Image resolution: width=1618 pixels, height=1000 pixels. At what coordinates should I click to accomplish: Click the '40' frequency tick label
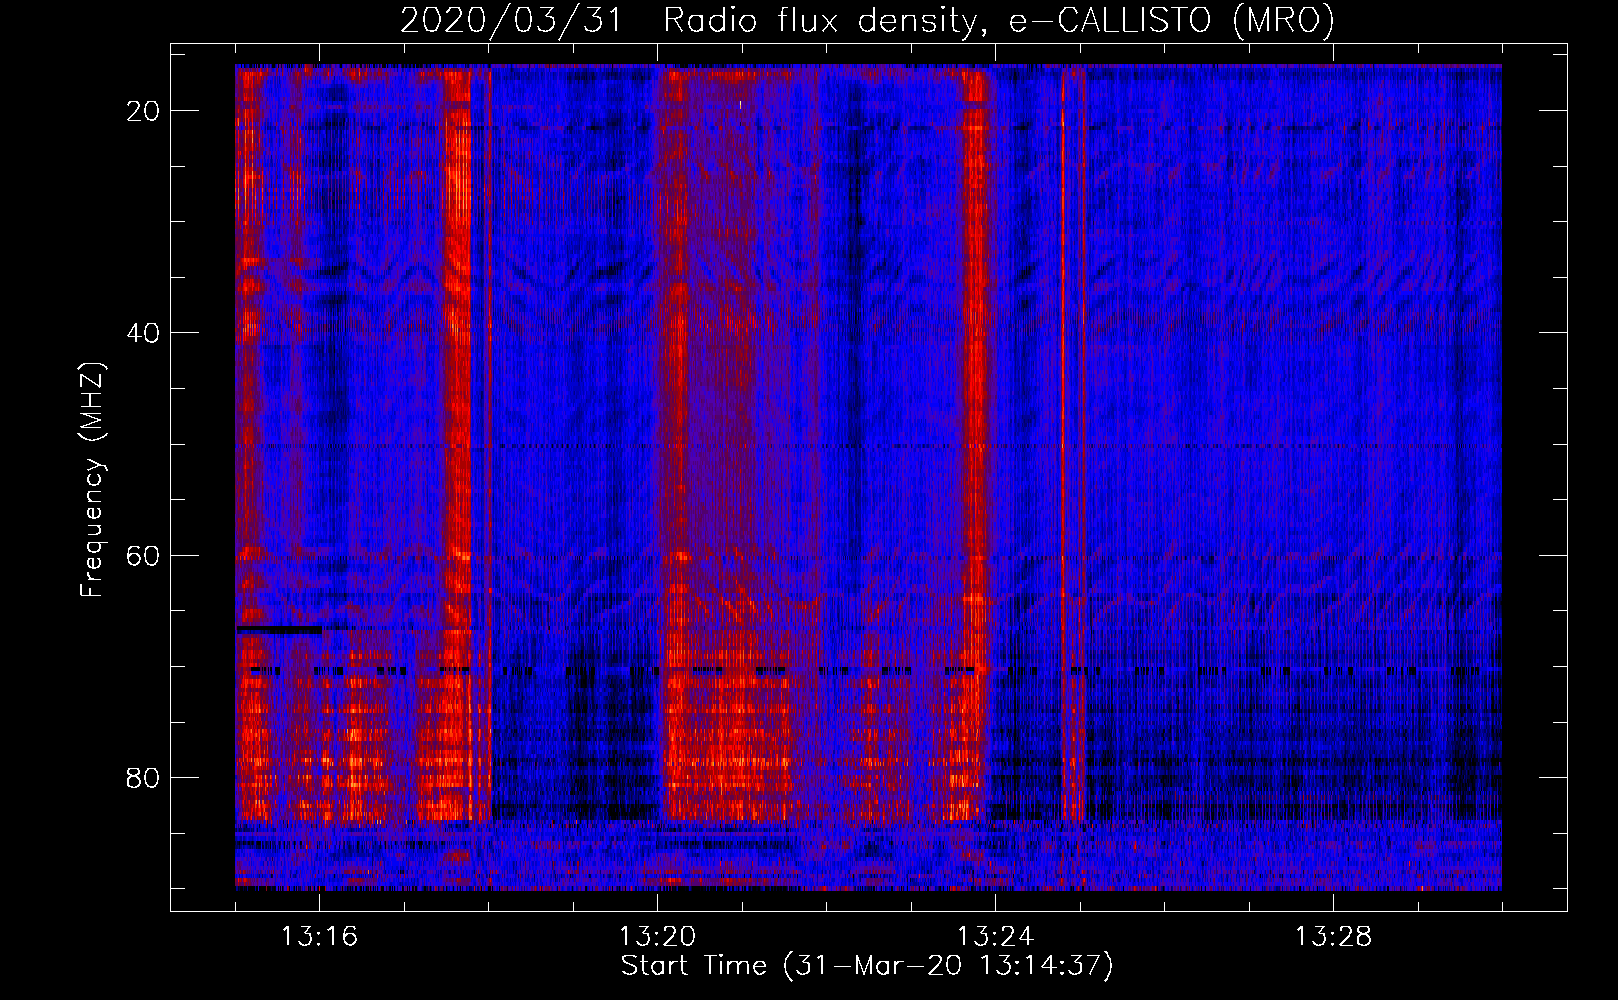pyautogui.click(x=143, y=333)
